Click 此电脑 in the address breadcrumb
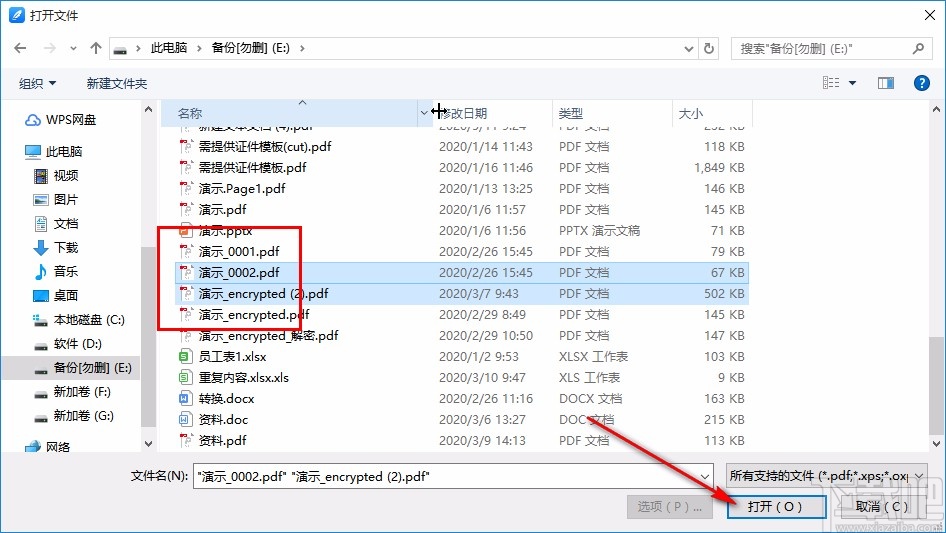 (x=168, y=48)
